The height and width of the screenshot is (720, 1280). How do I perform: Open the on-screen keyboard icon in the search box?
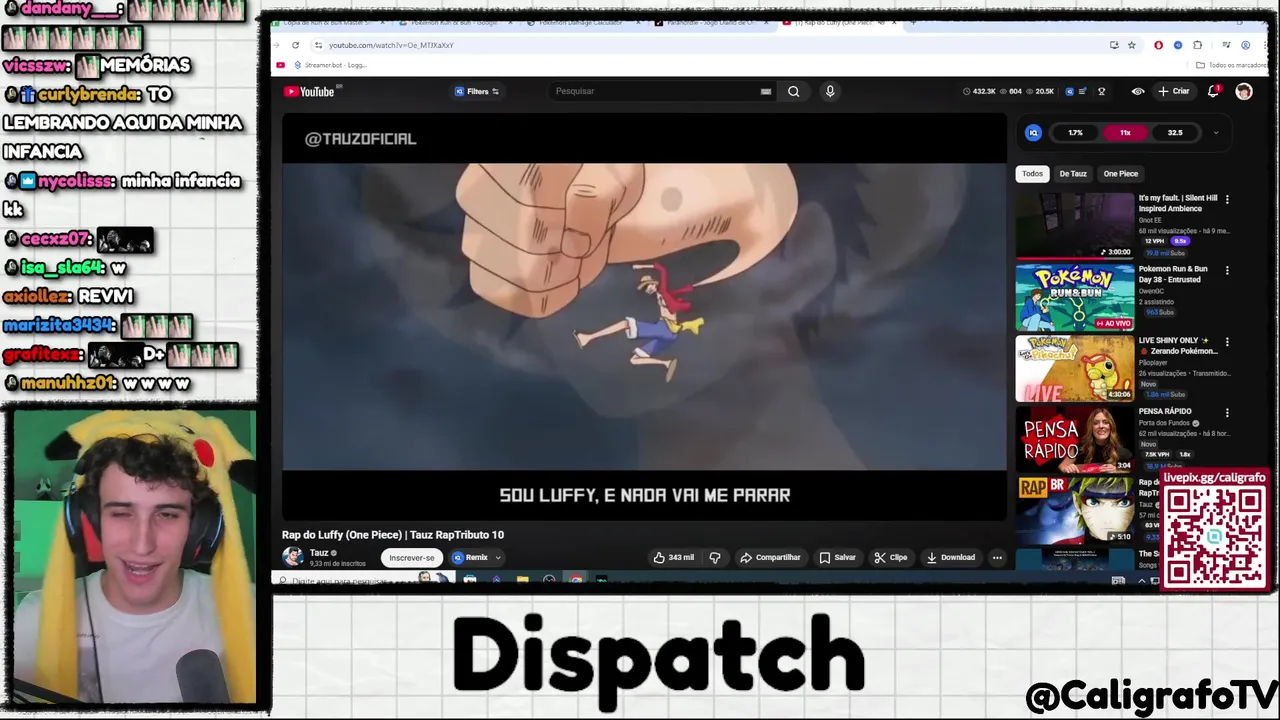click(x=766, y=91)
